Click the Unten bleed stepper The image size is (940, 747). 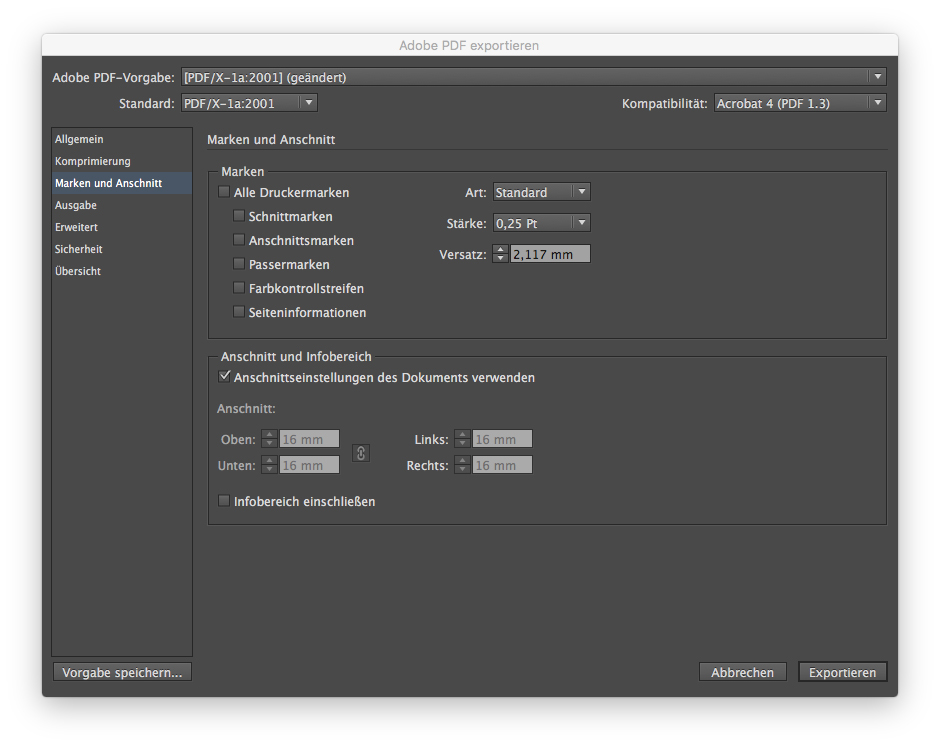[x=270, y=465]
